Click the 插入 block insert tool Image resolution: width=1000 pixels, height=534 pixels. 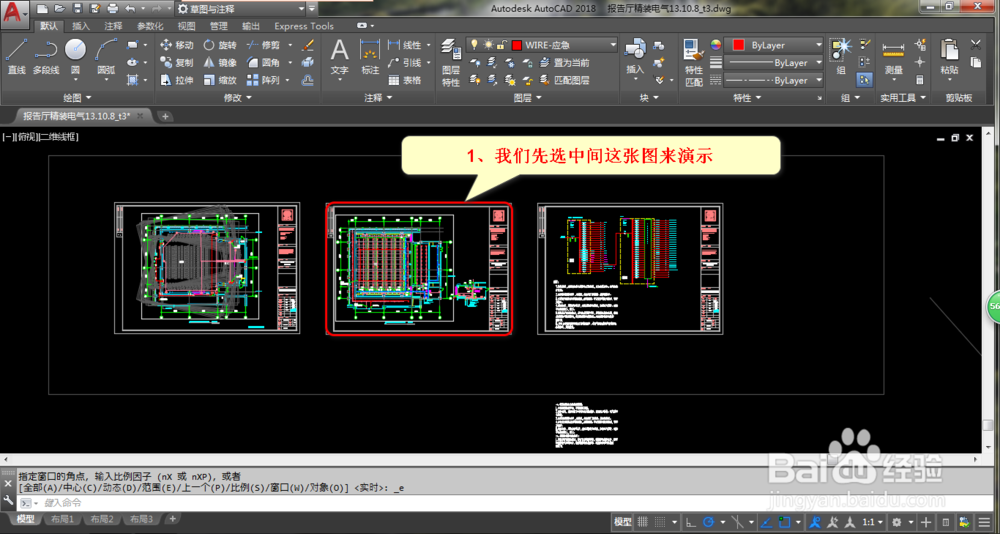[x=635, y=56]
